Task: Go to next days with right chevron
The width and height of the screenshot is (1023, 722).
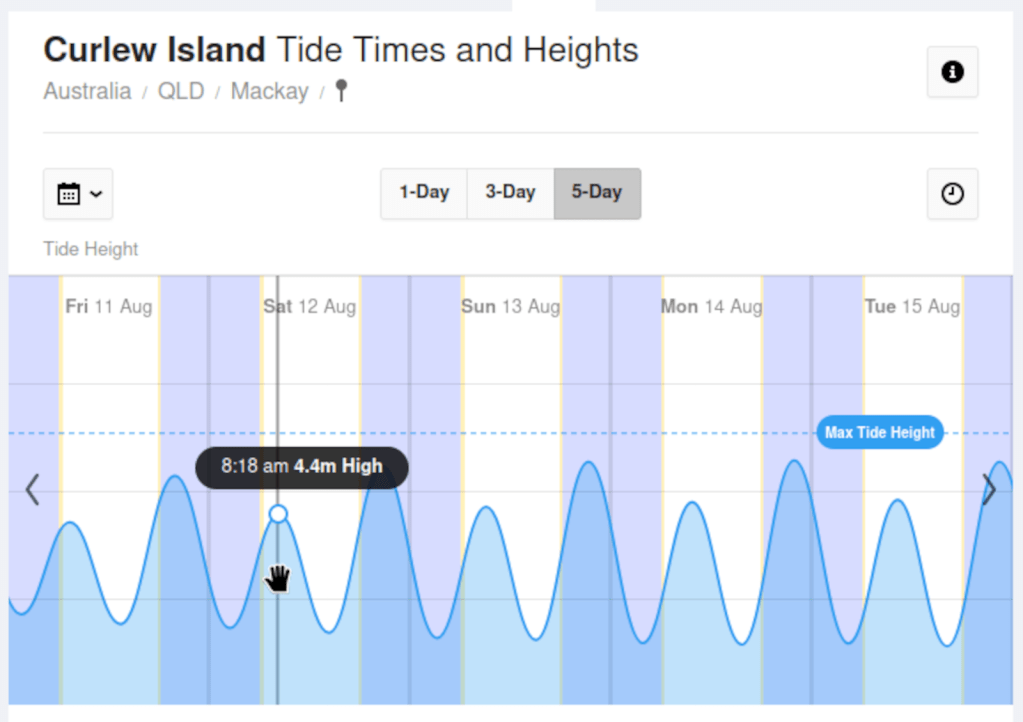Action: [x=989, y=490]
